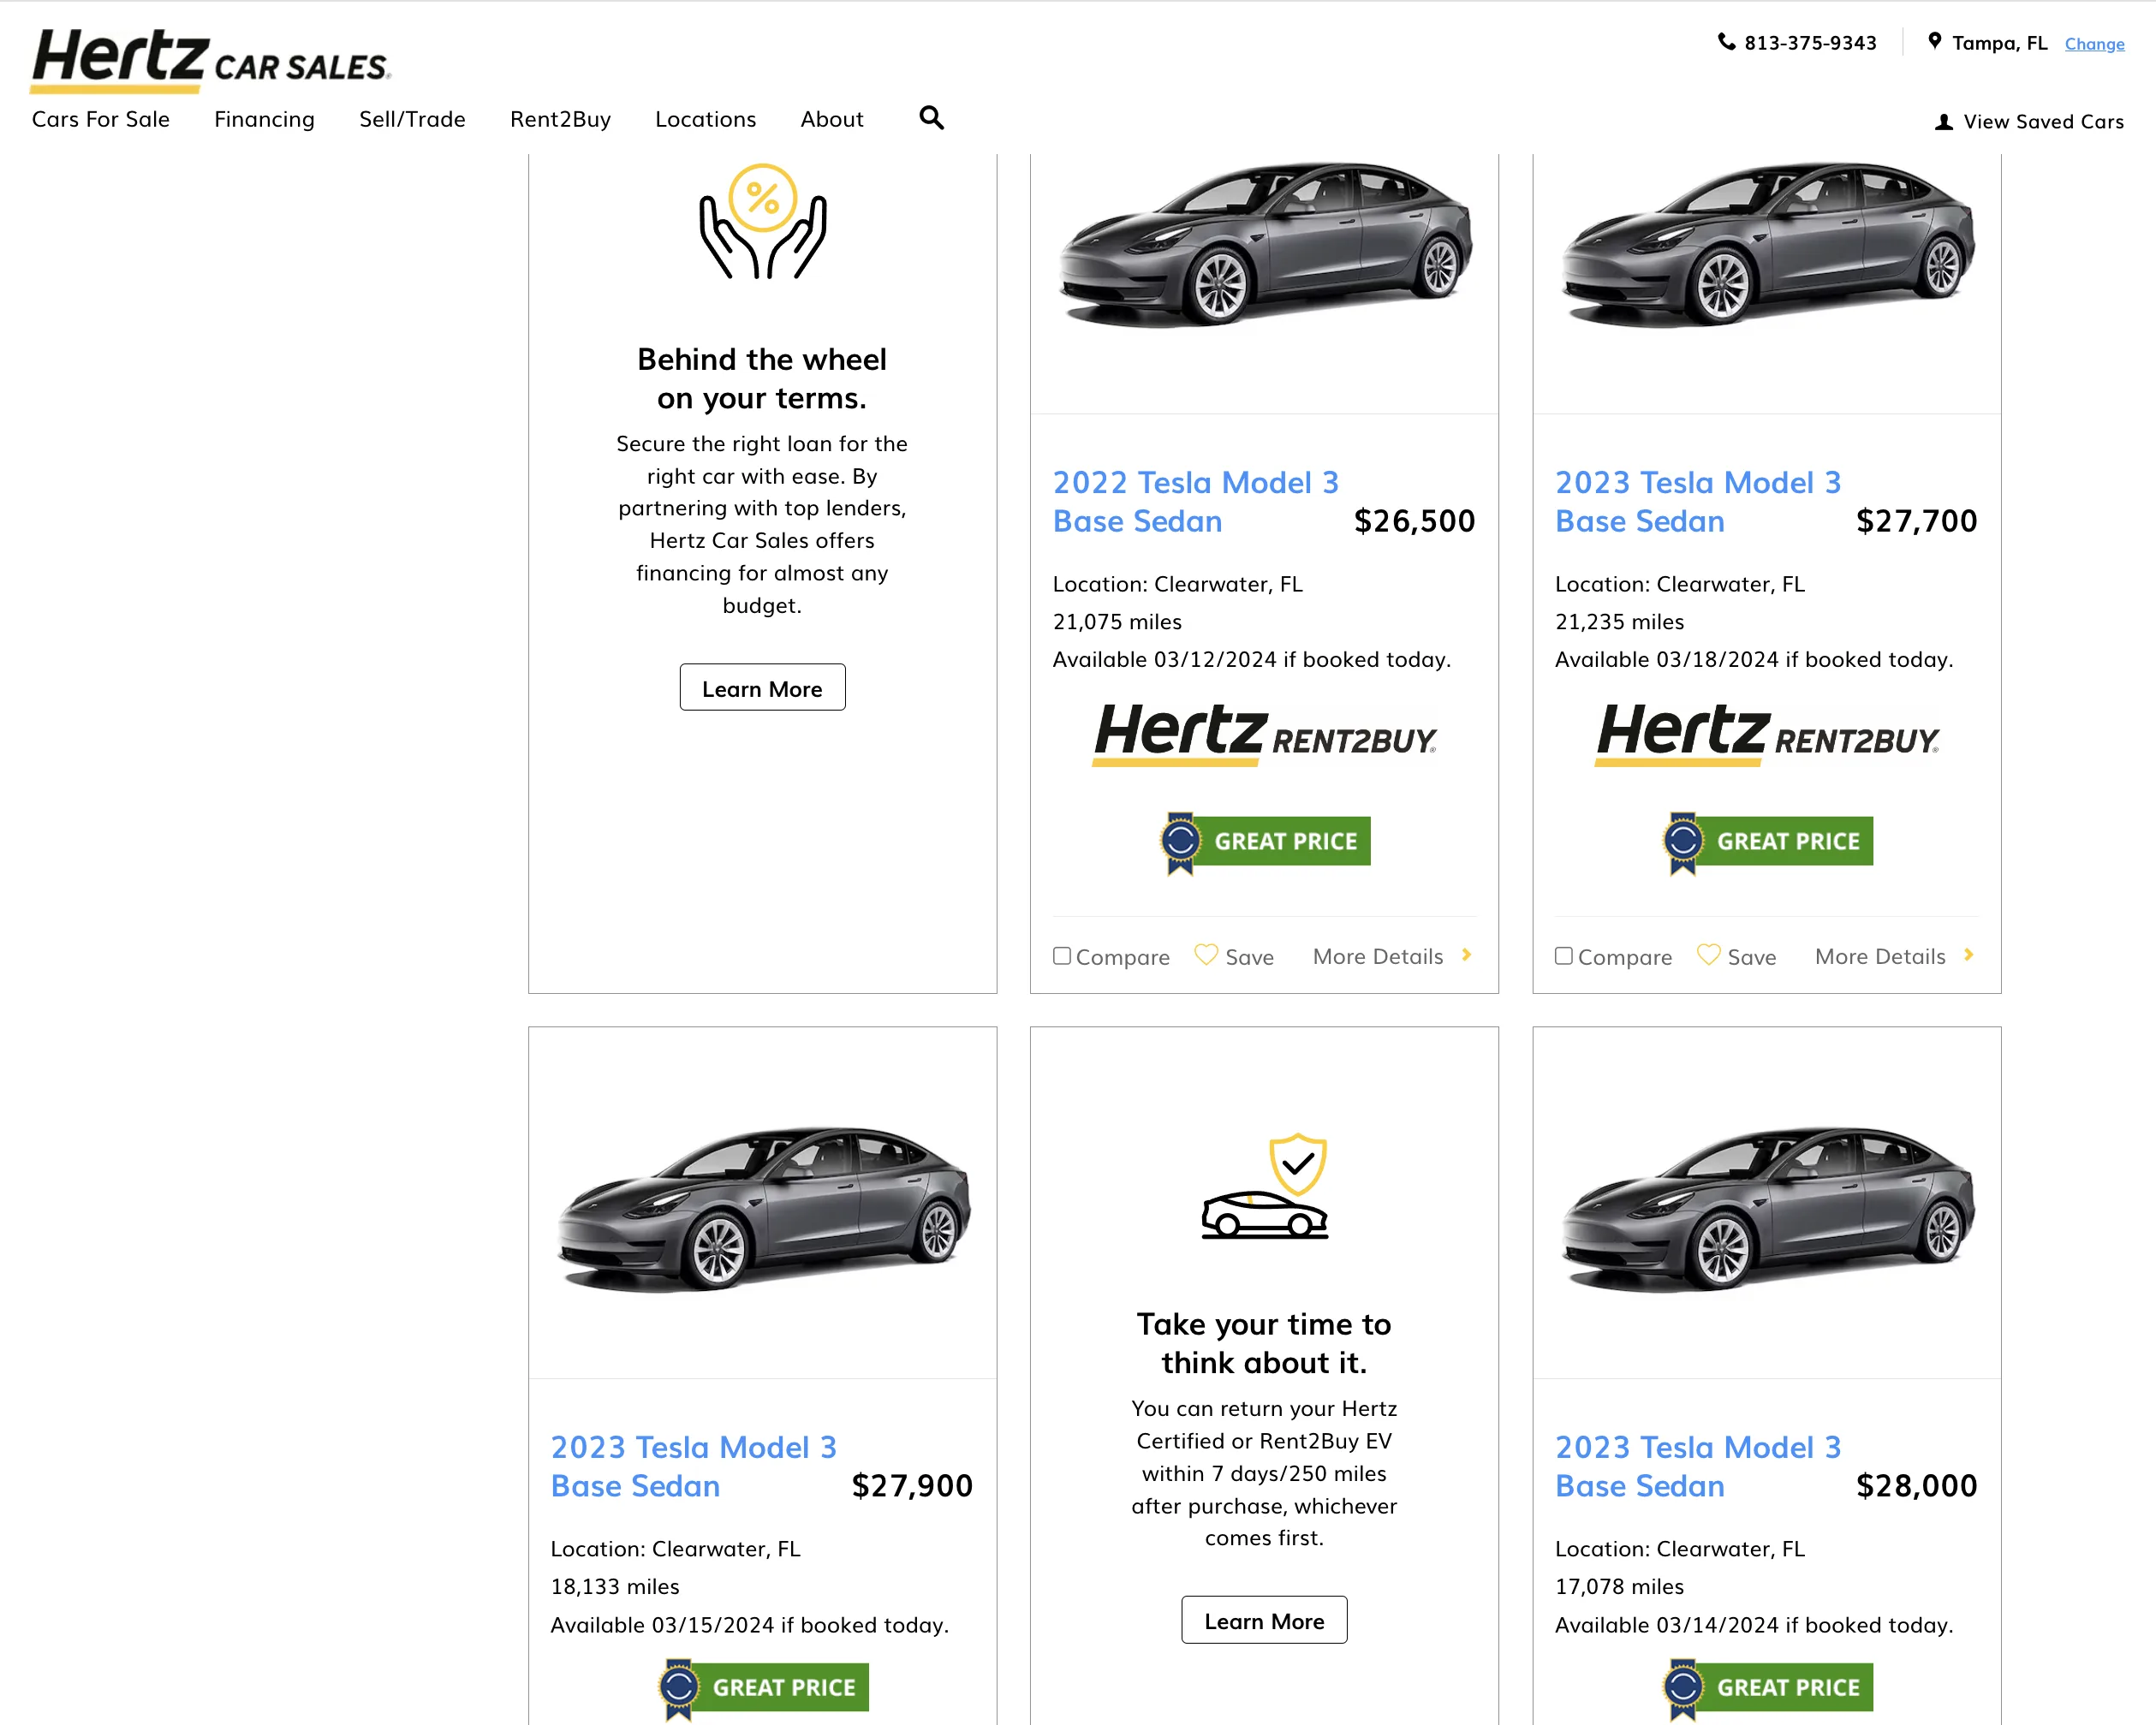Open the Rent2Buy menu
Viewport: 2156px width, 1725px height.
coord(560,120)
